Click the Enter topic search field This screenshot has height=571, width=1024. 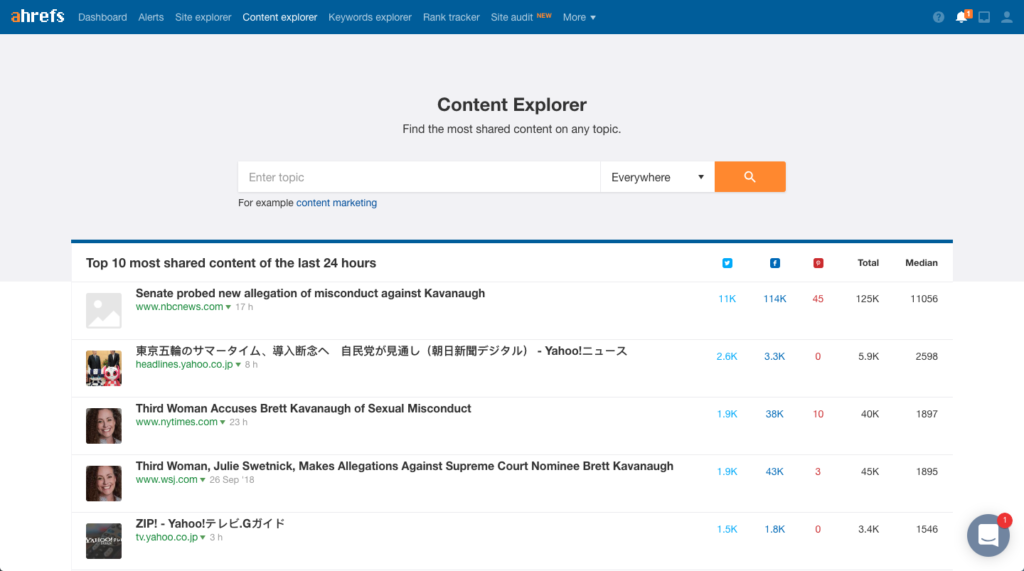click(x=419, y=177)
